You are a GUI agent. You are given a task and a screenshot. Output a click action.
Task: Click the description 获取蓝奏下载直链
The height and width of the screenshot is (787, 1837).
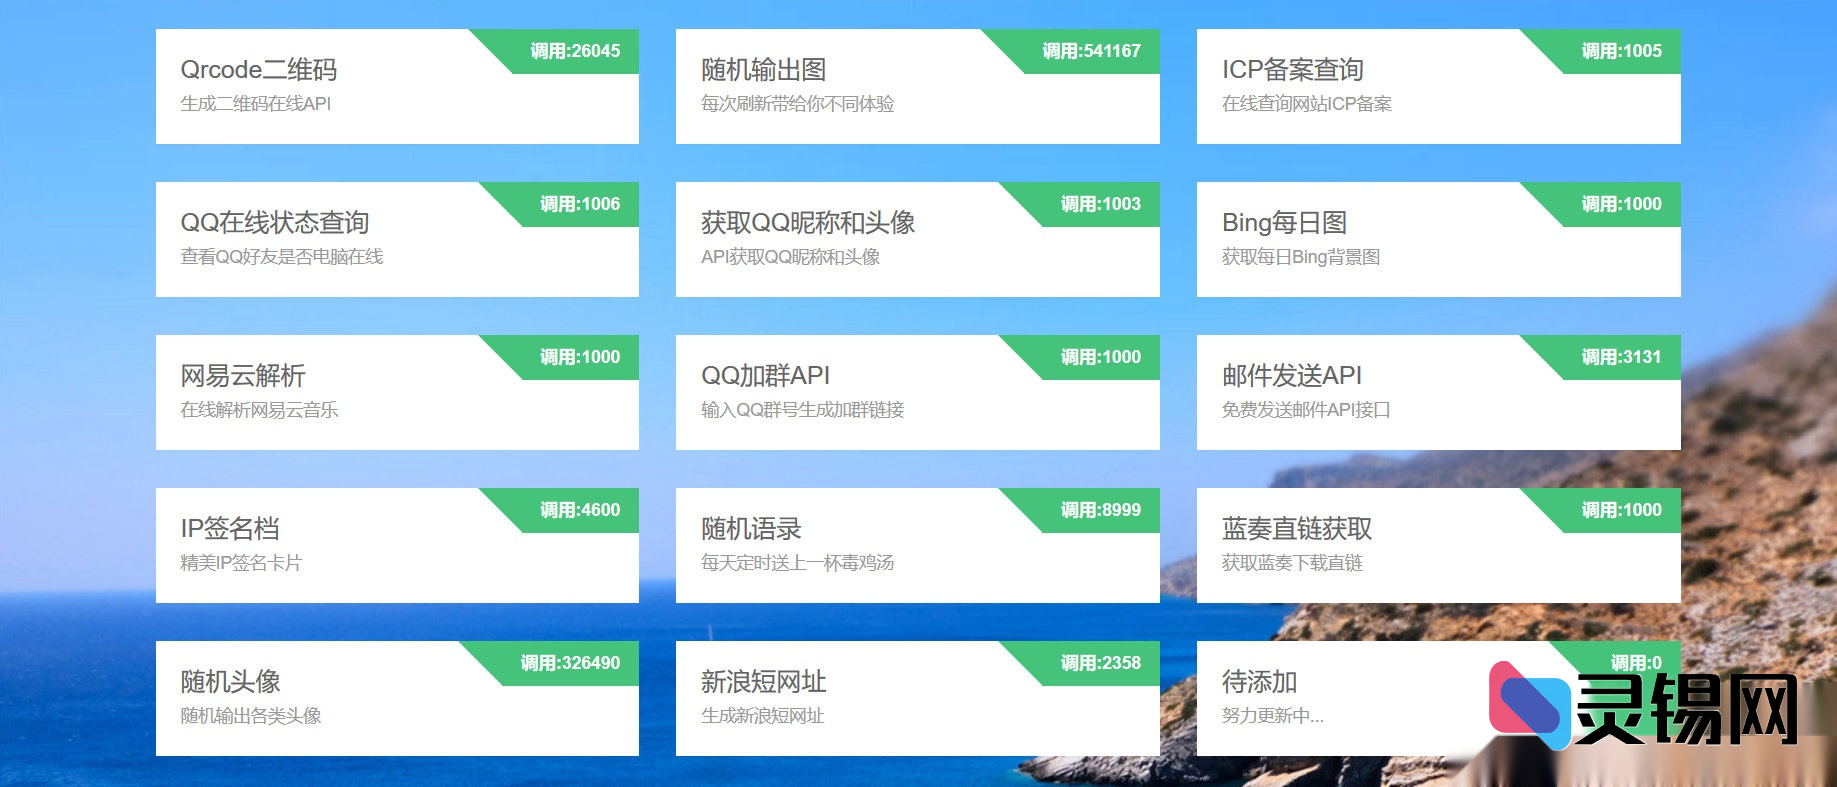(1291, 563)
